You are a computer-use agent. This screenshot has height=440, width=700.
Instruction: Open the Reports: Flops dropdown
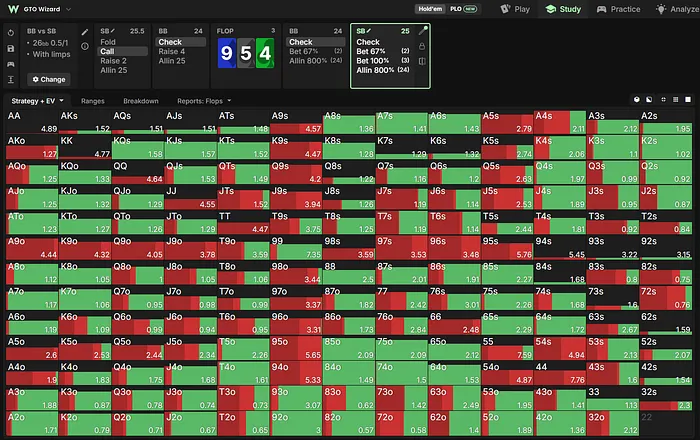[204, 101]
